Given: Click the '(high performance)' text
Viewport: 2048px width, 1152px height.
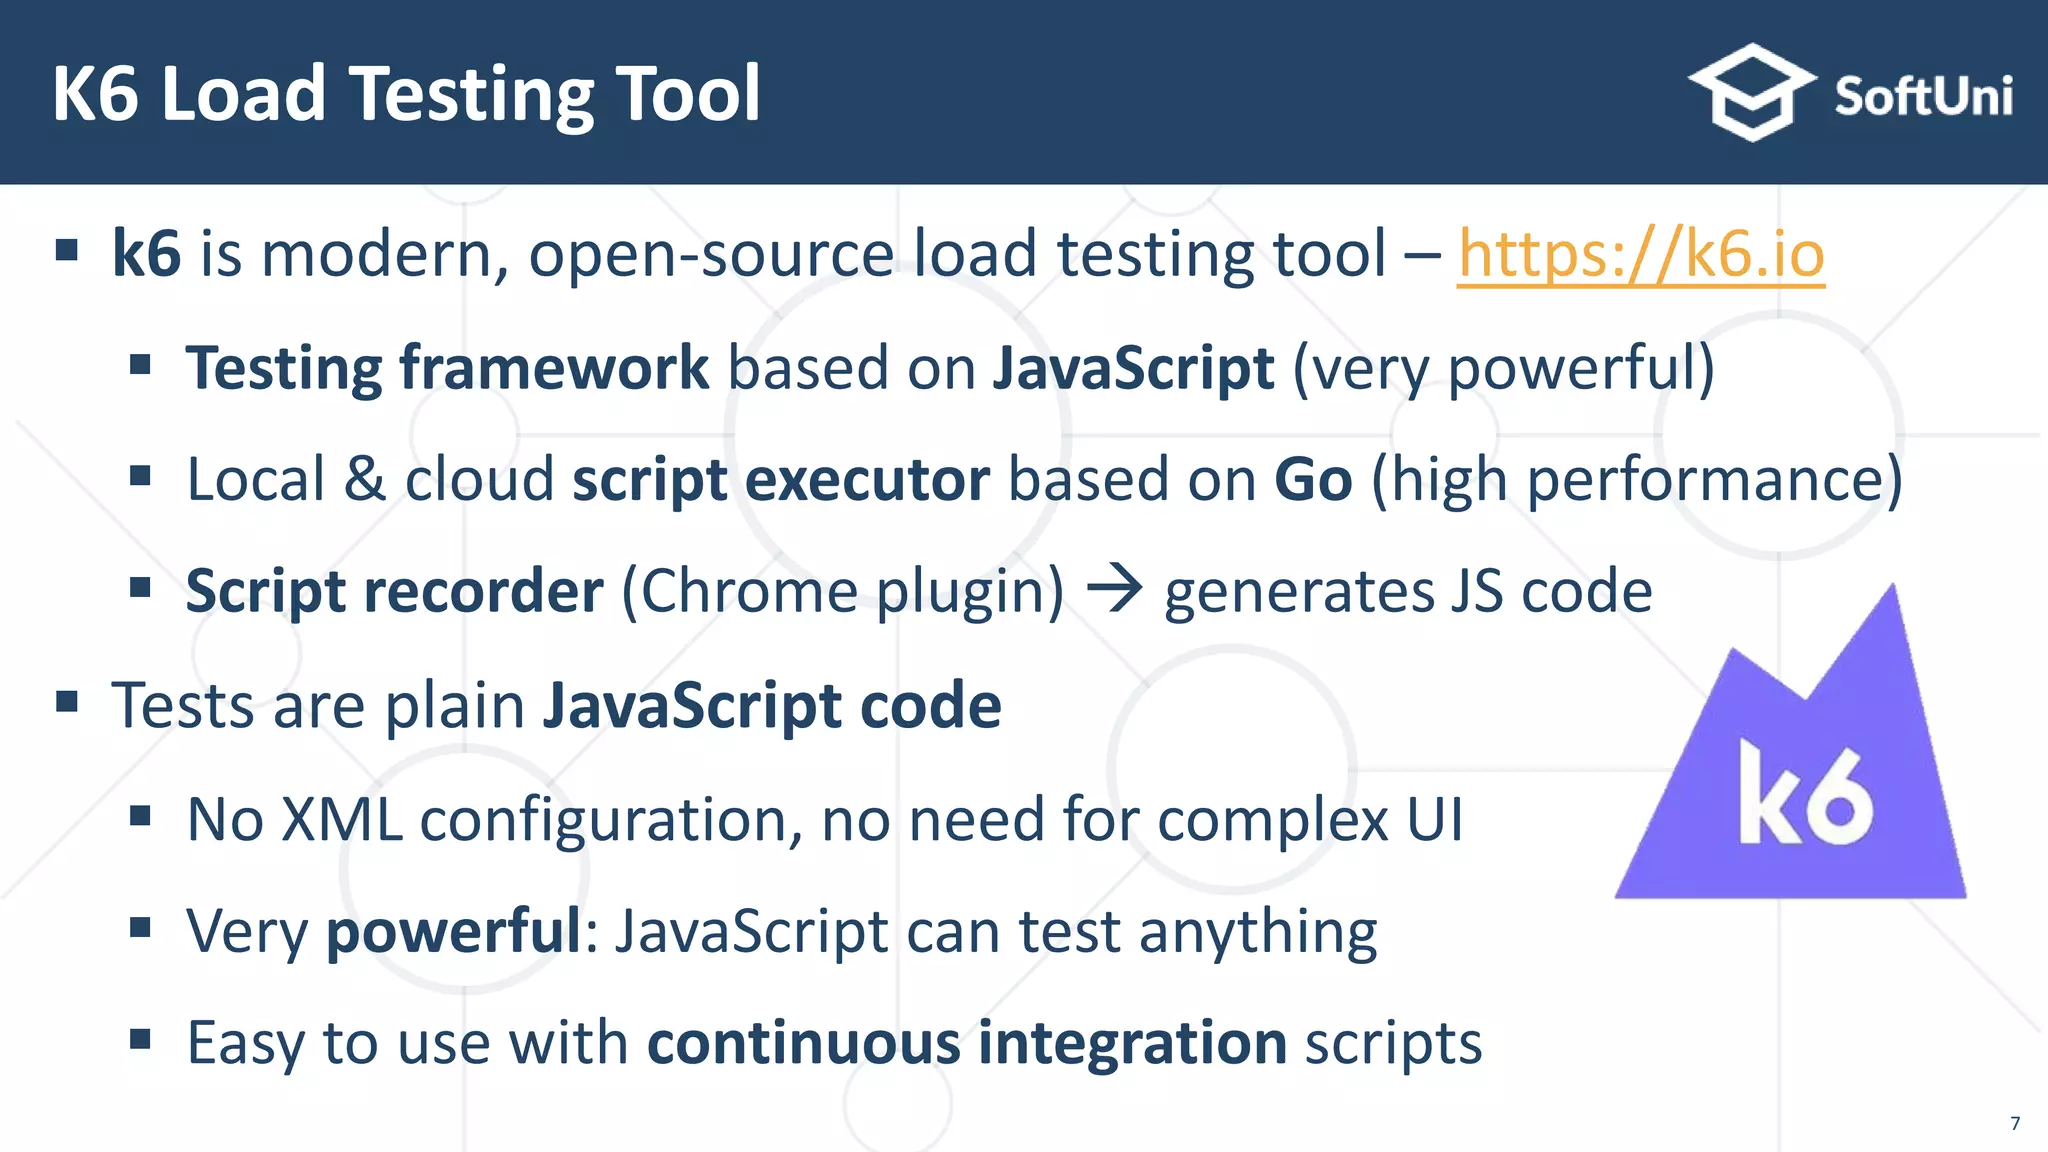Looking at the screenshot, I should (1636, 480).
